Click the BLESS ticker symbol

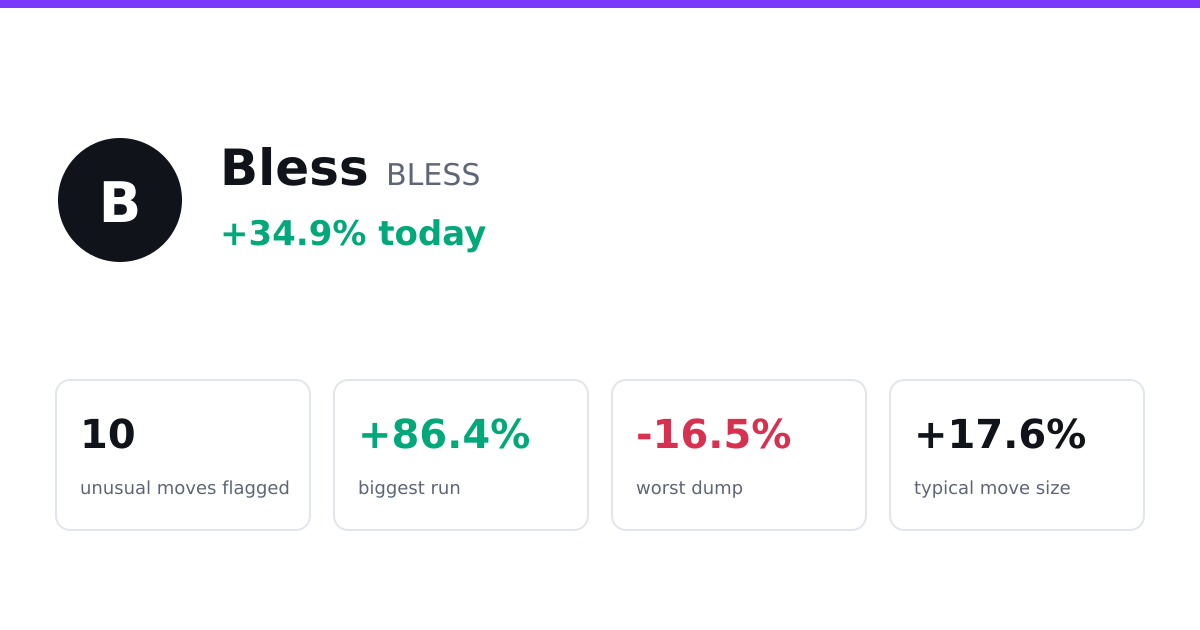[x=433, y=175]
